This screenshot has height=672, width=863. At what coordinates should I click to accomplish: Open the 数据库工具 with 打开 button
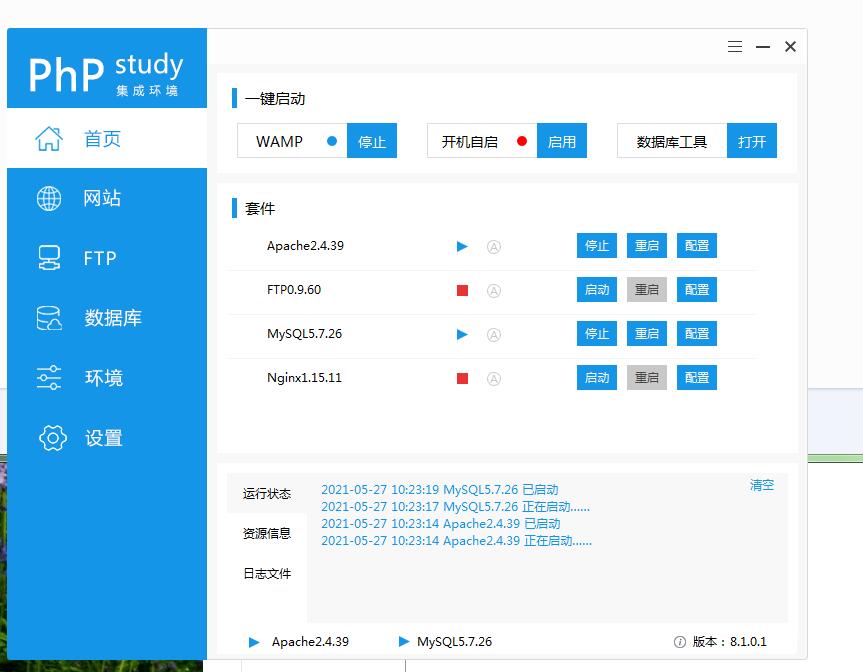pyautogui.click(x=752, y=141)
